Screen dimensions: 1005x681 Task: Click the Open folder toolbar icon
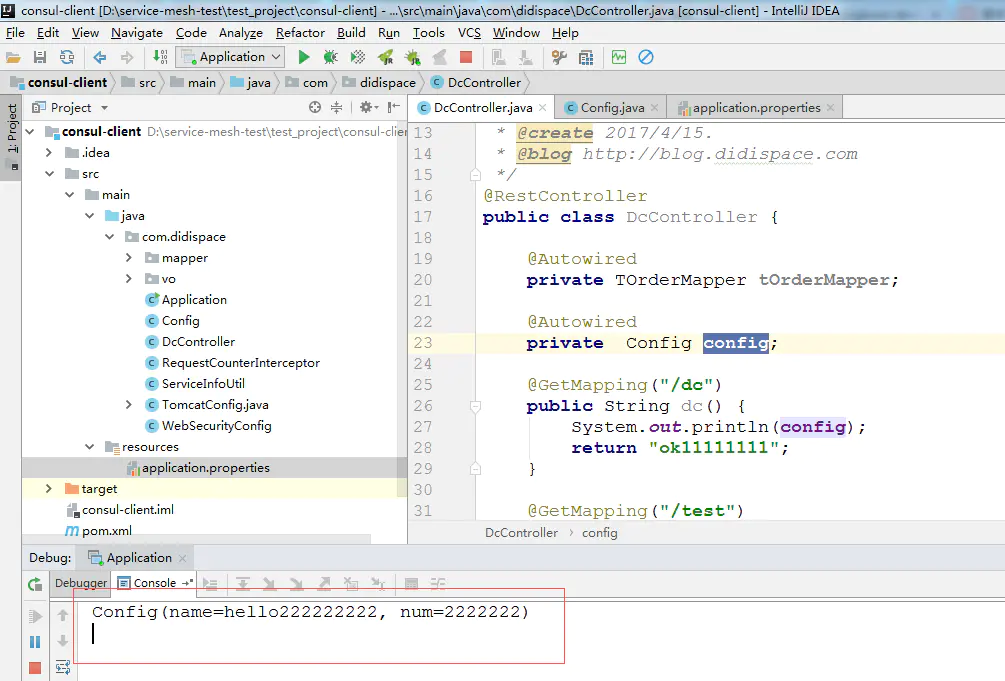pos(13,58)
